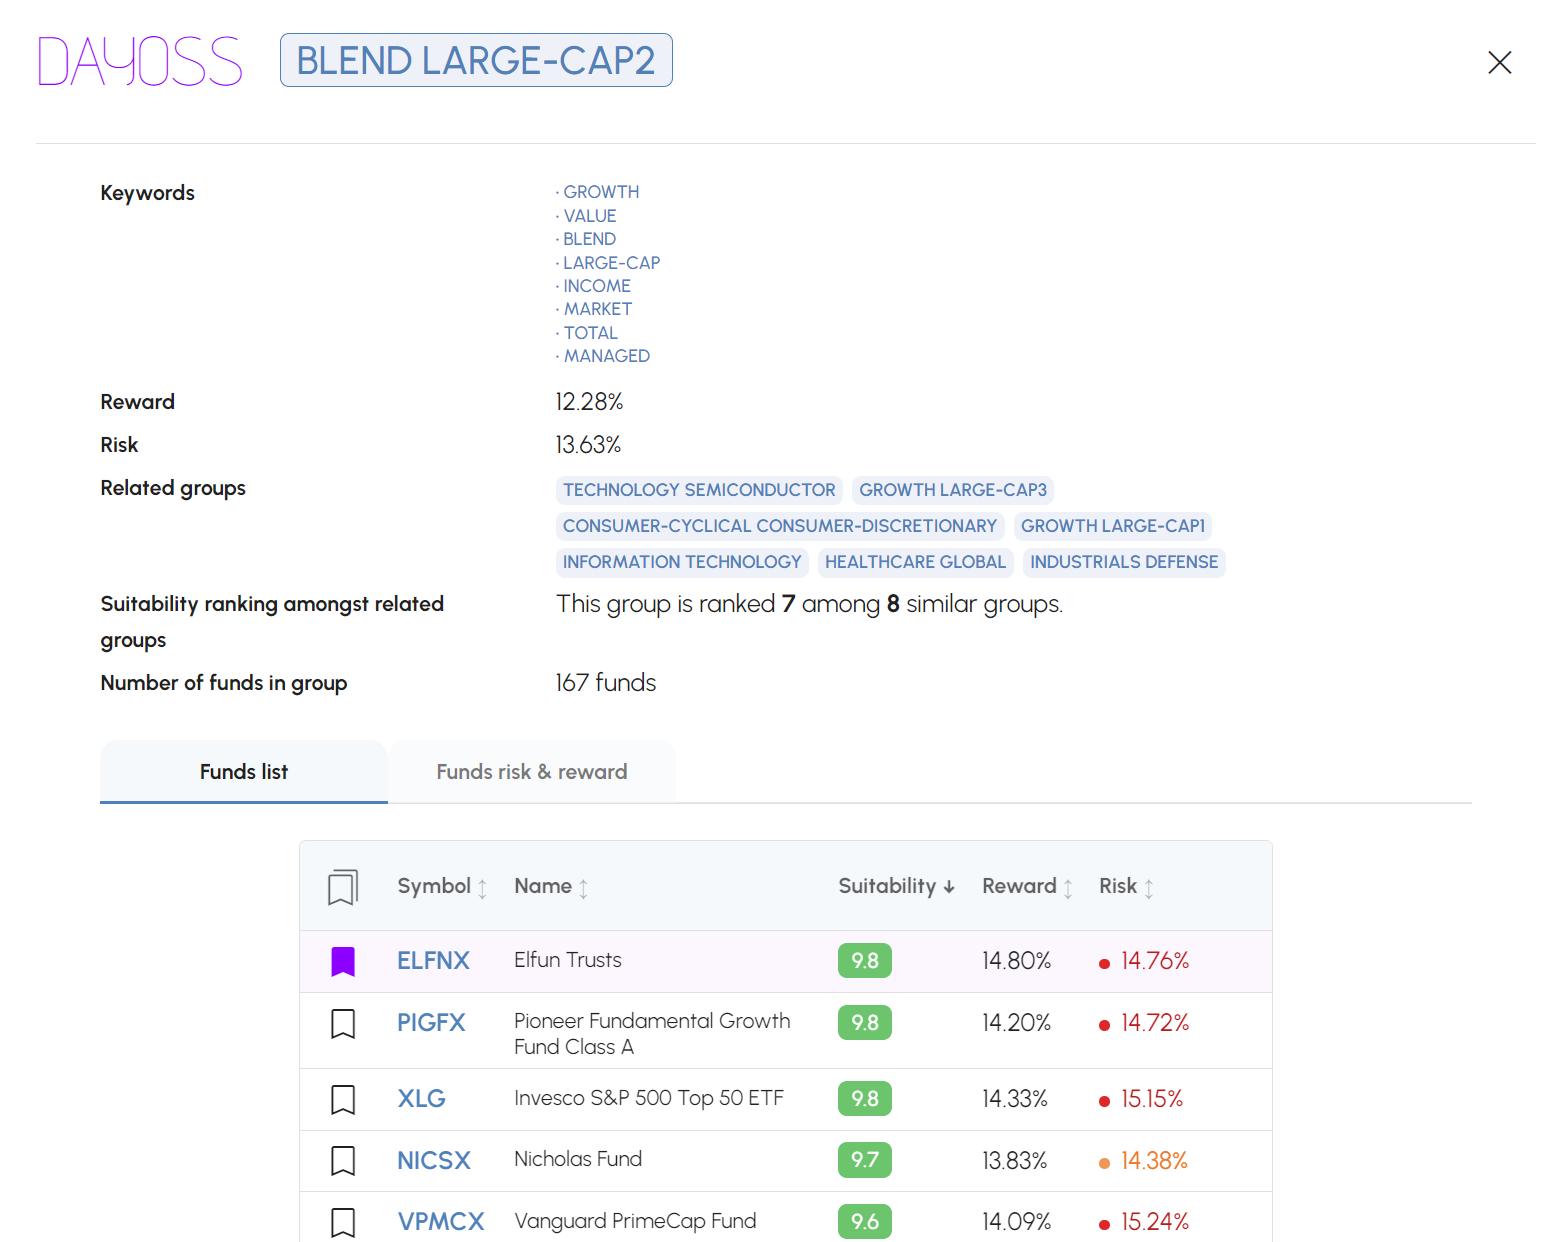
Task: Open Healthcare Global related group
Action: [915, 562]
